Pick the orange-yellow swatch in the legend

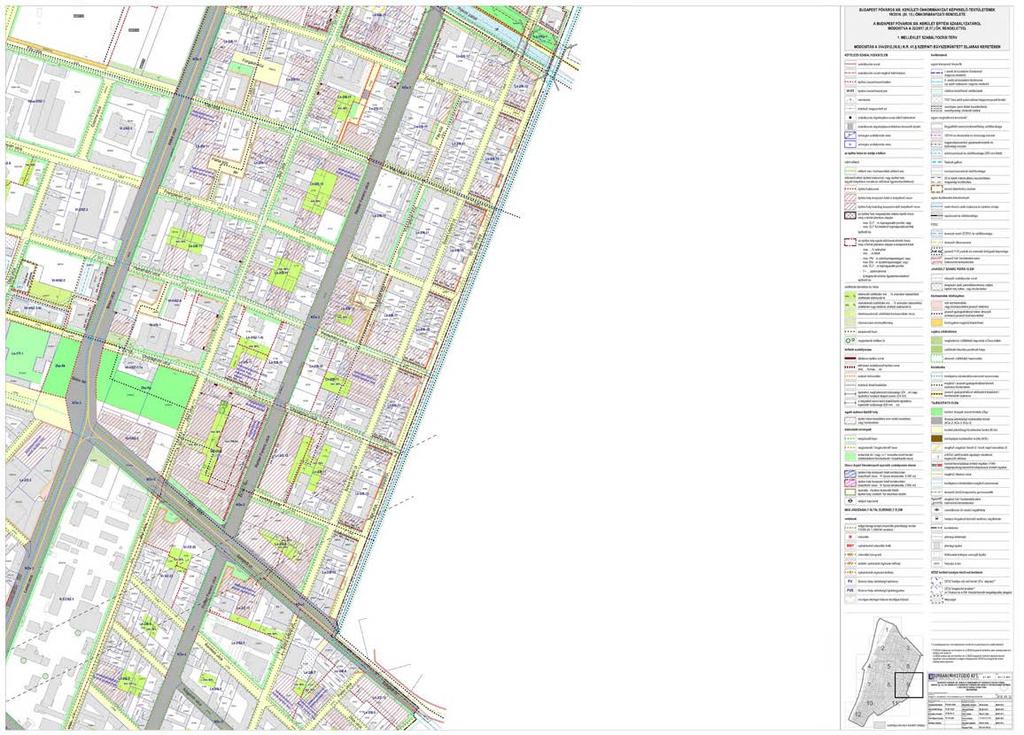pyautogui.click(x=936, y=323)
